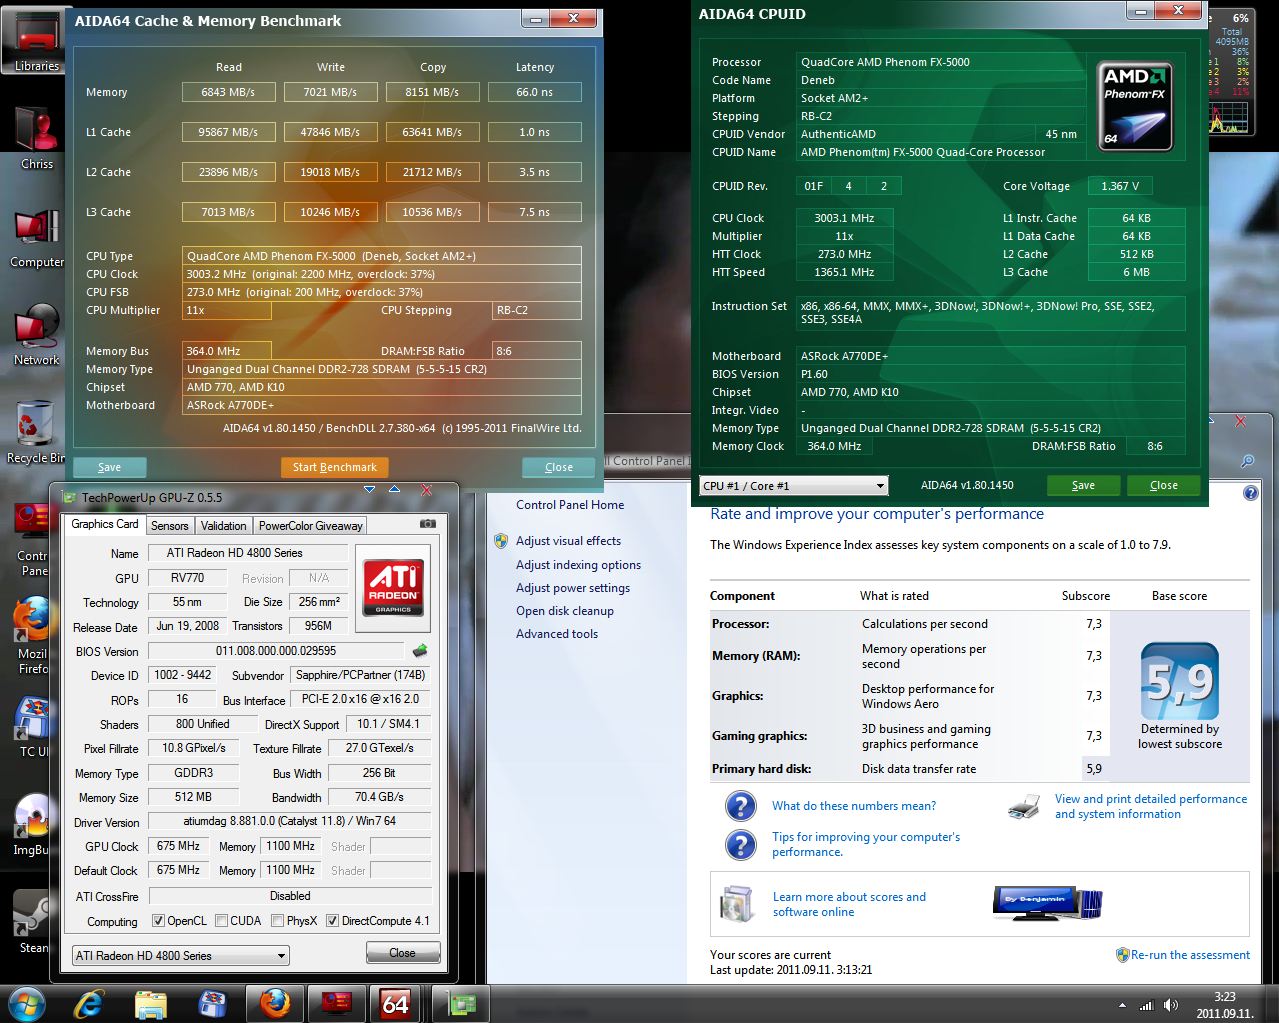
Task: Open View and print detailed performance link
Action: click(x=1151, y=806)
